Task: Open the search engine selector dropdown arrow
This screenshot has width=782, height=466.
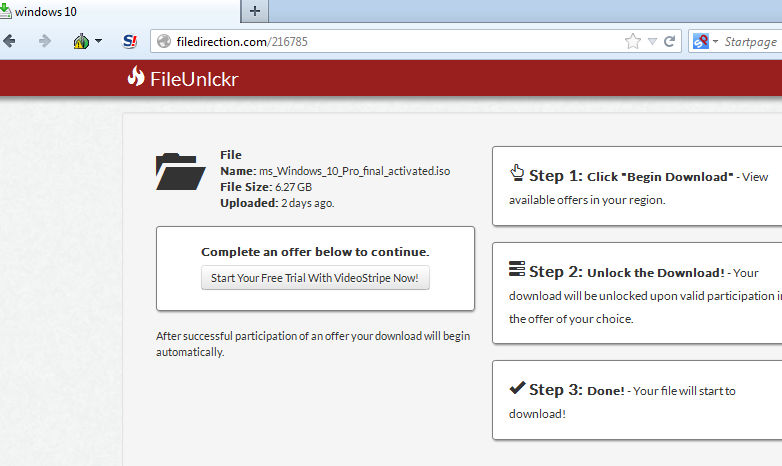Action: (715, 41)
